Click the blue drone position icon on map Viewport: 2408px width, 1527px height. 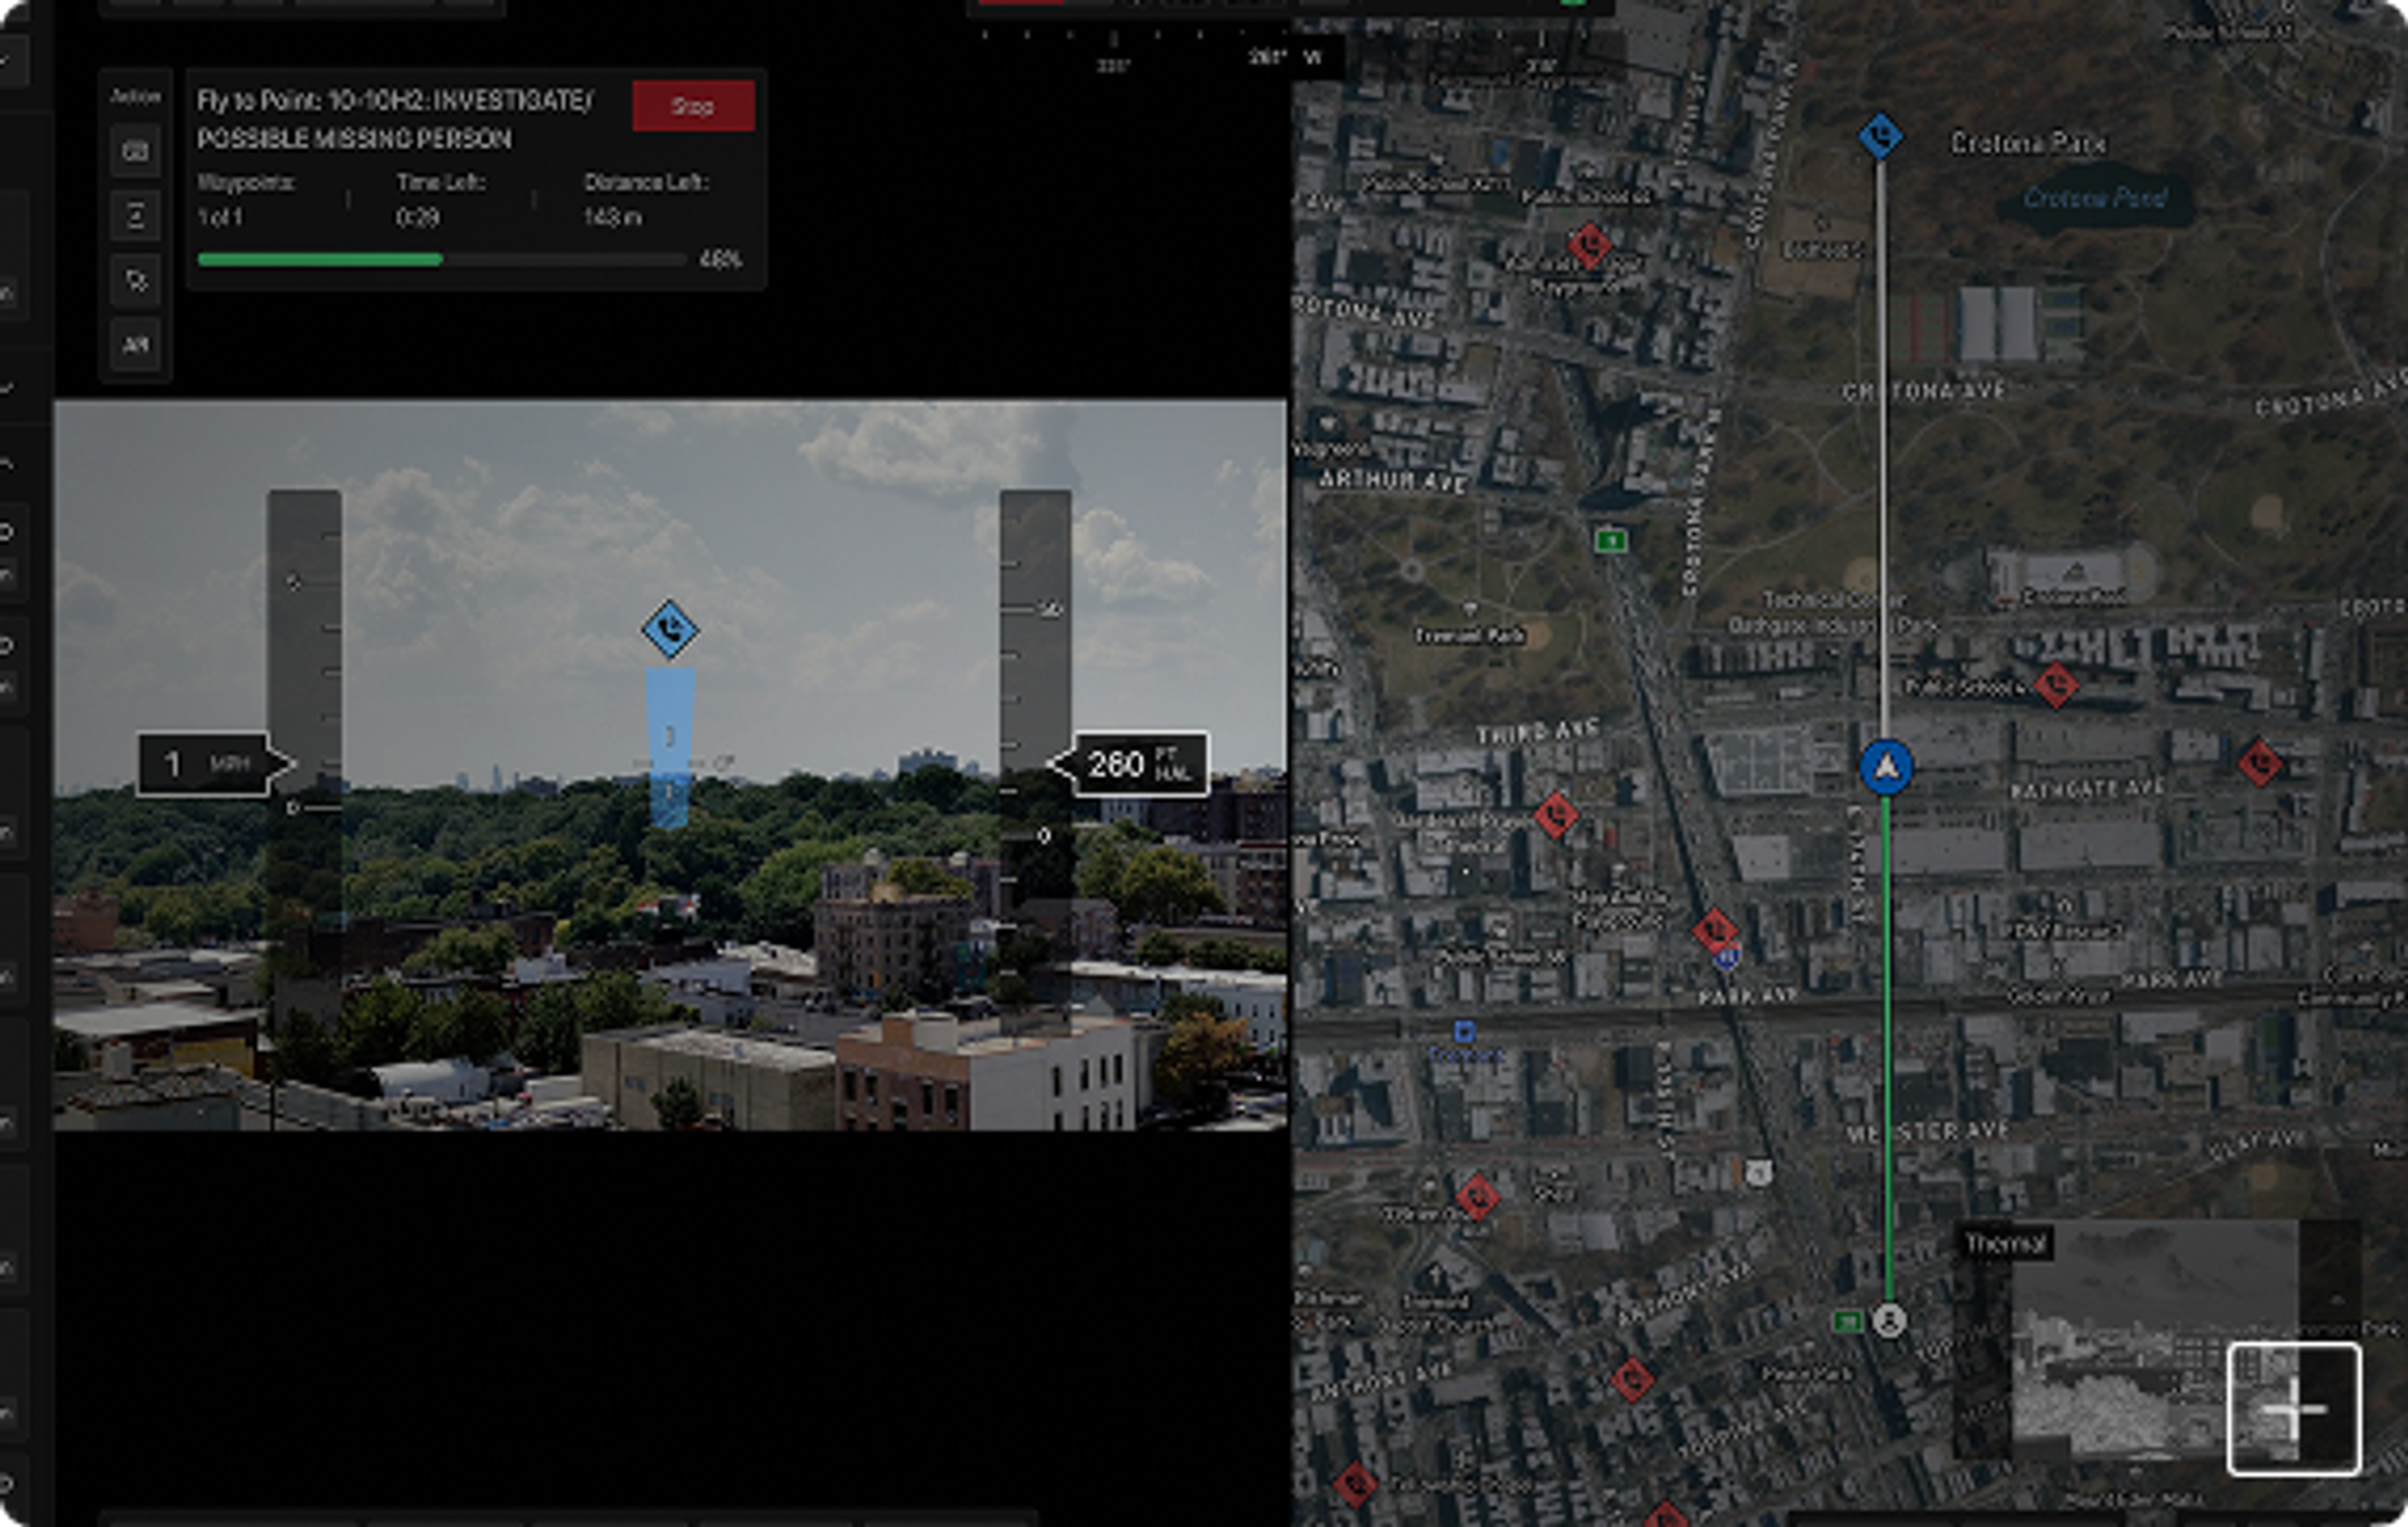(1886, 768)
